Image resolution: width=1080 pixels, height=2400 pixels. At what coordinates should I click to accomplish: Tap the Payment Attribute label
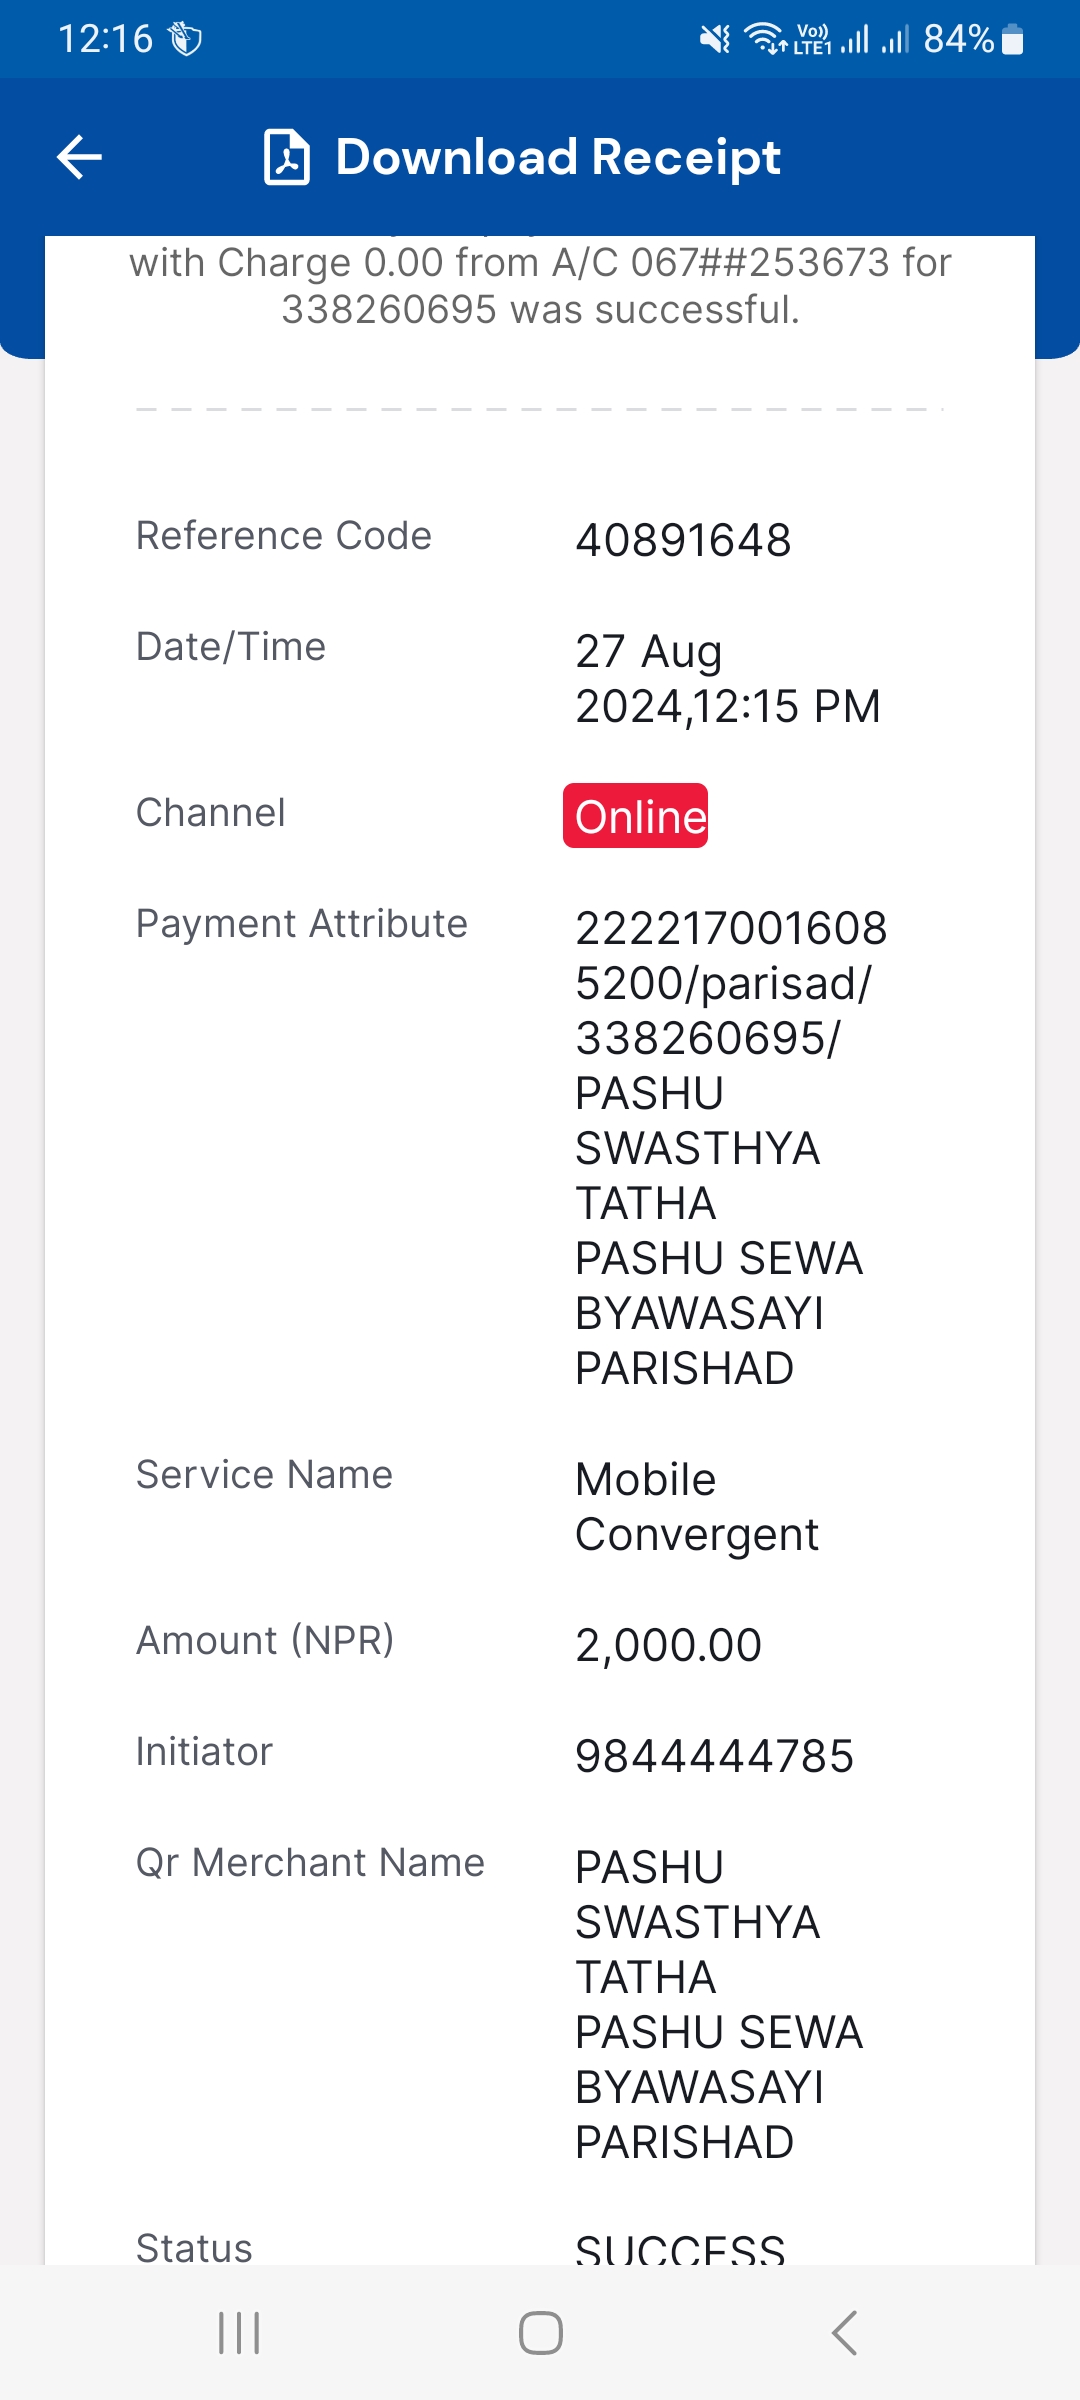302,923
